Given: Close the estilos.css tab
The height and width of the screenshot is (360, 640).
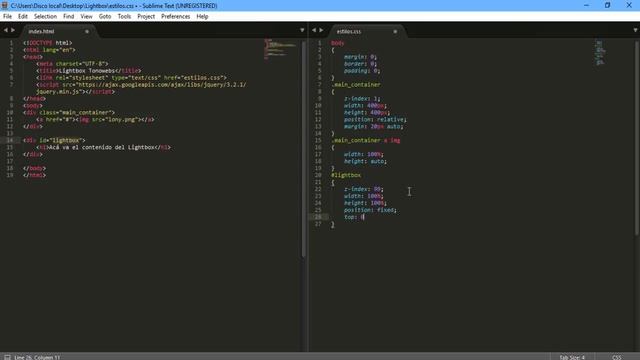Looking at the screenshot, I should [395, 31].
